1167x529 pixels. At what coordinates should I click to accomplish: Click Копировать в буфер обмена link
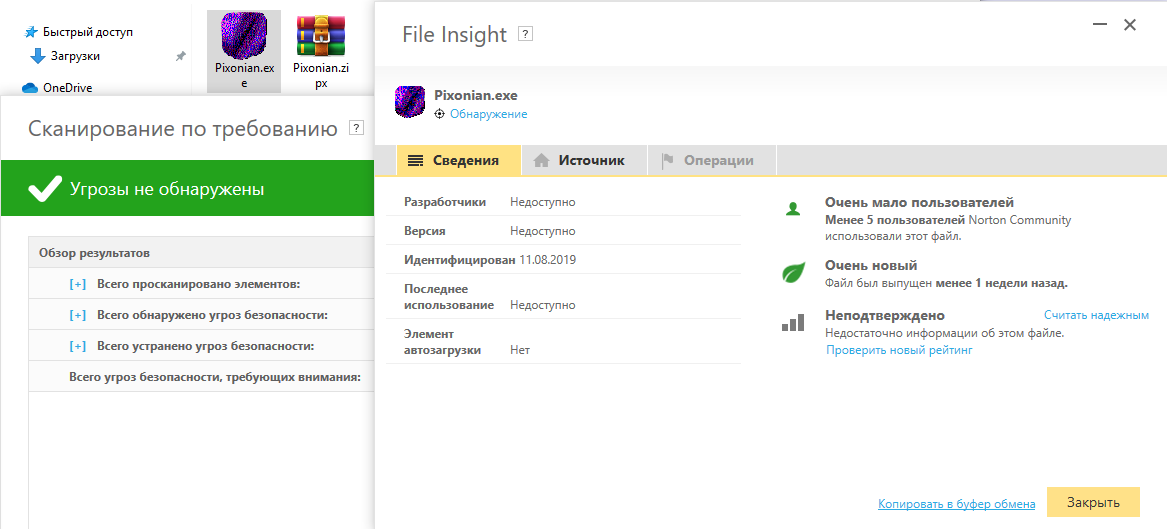956,504
